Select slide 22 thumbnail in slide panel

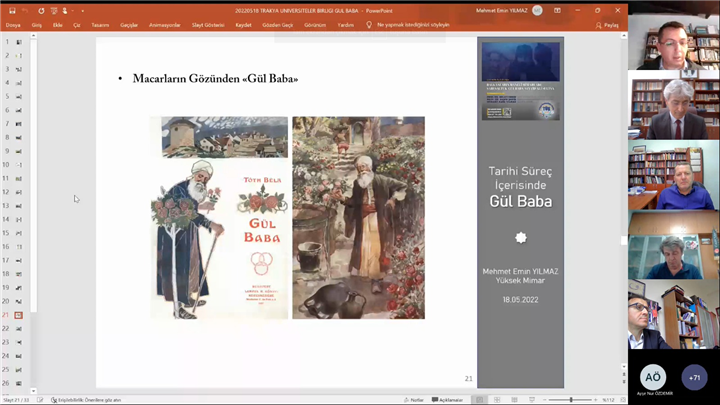(x=19, y=329)
